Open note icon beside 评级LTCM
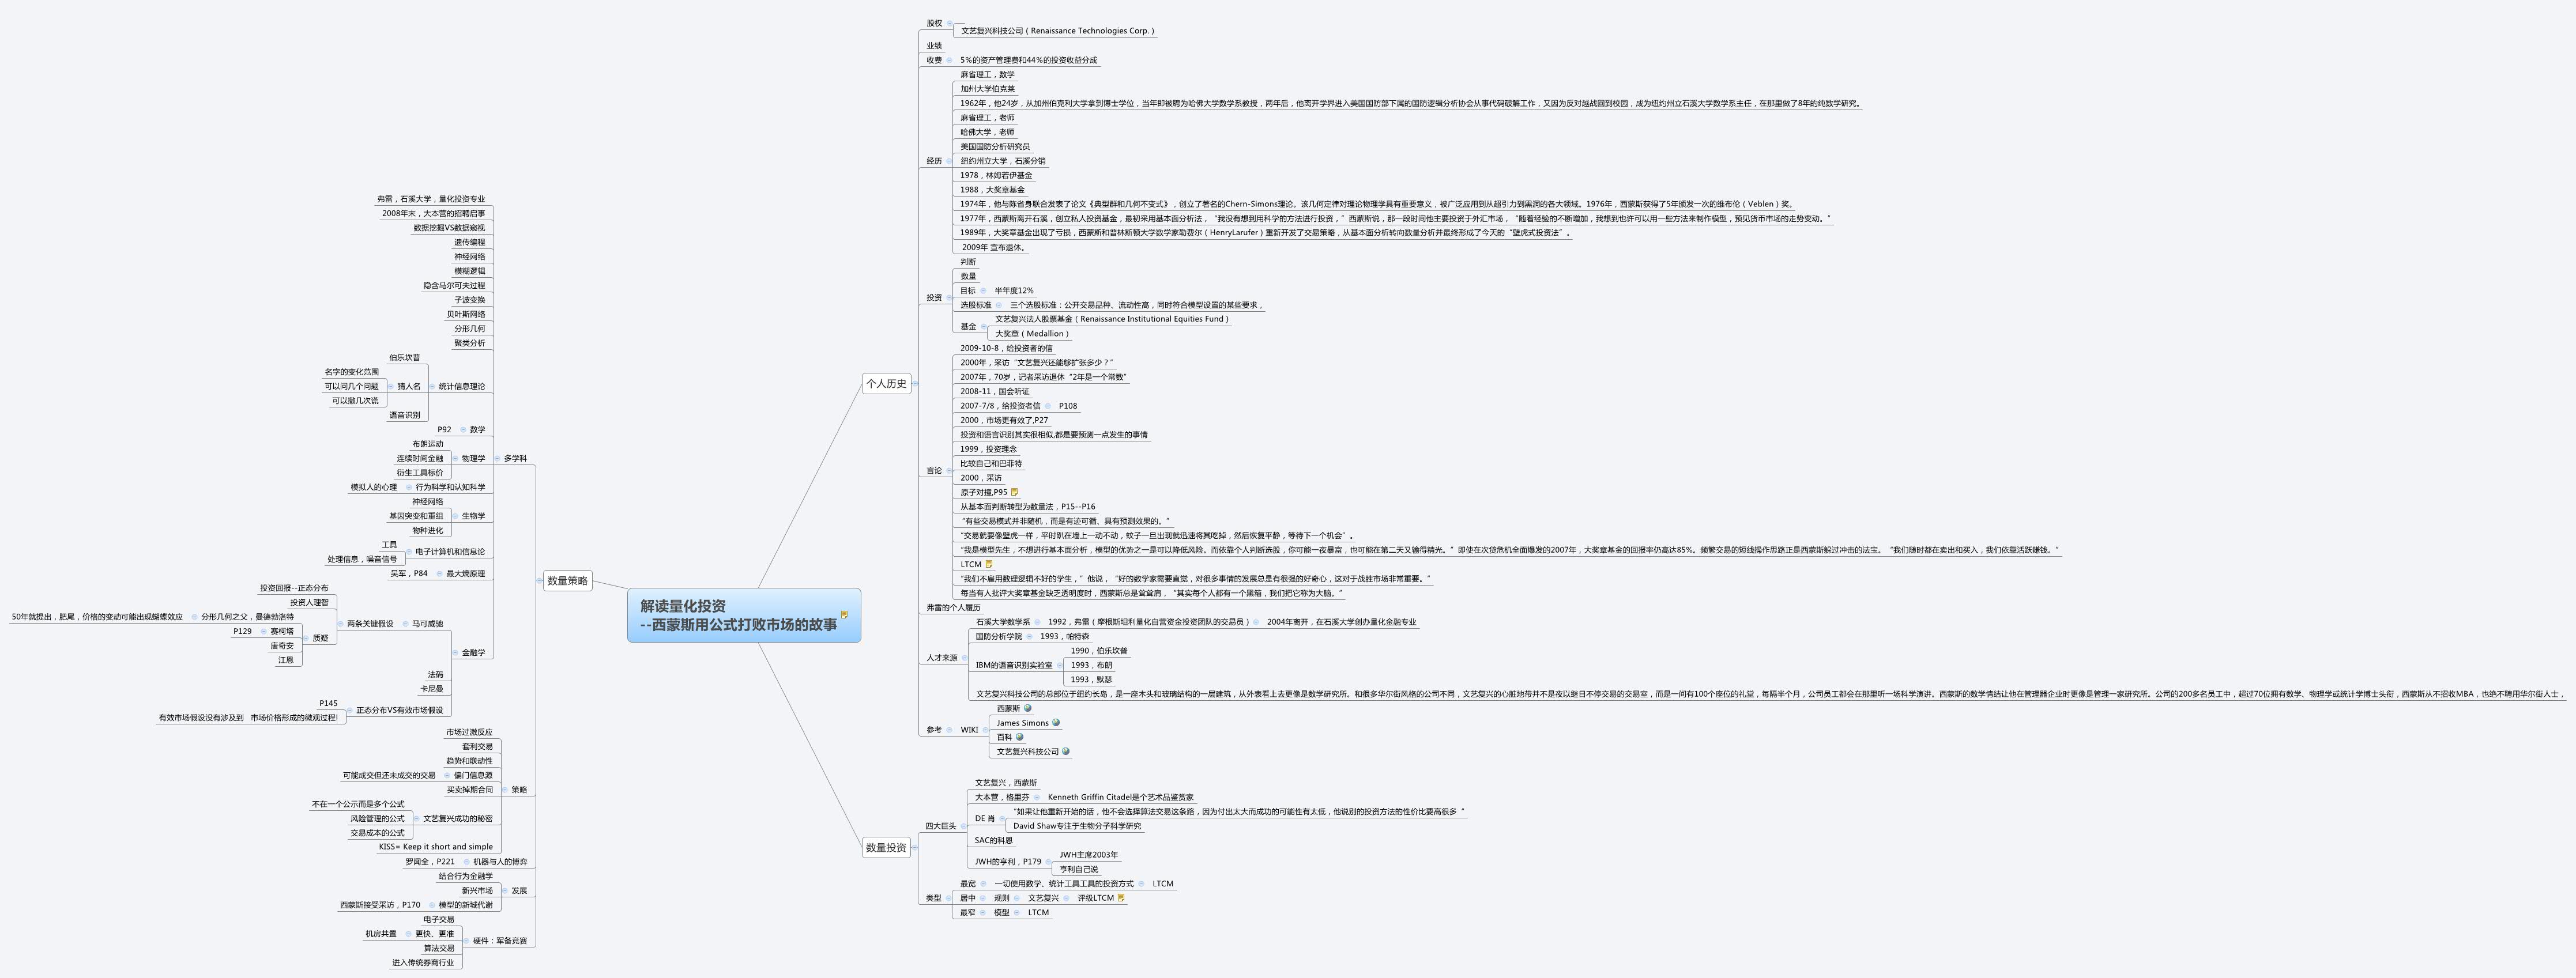 pos(1121,898)
